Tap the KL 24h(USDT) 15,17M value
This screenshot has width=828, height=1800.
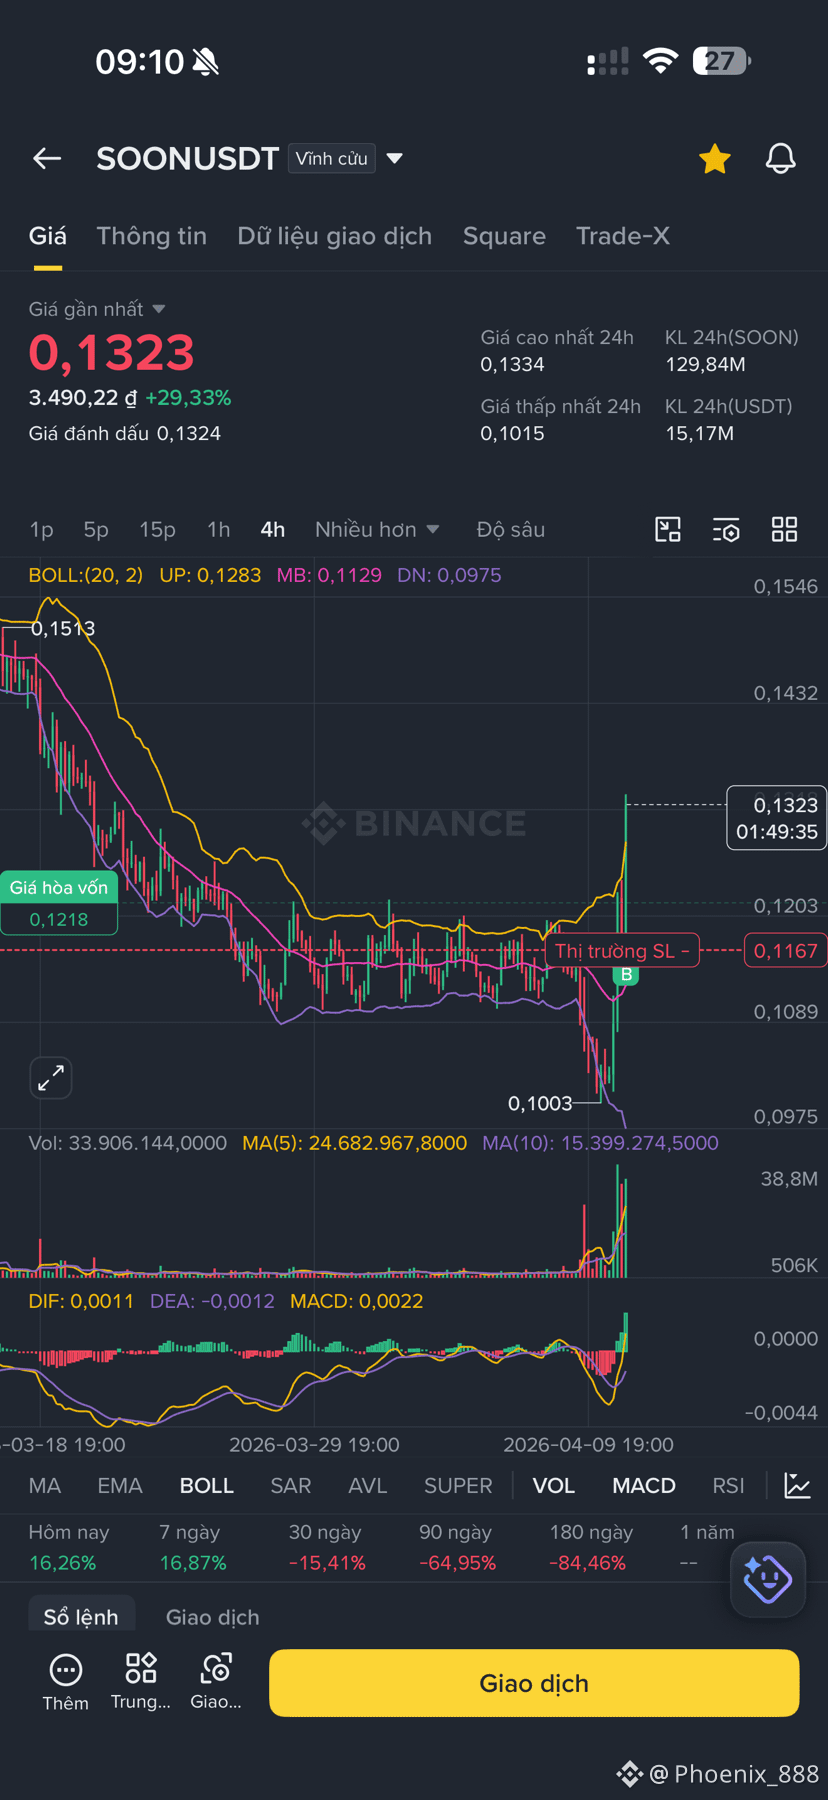[x=700, y=433]
